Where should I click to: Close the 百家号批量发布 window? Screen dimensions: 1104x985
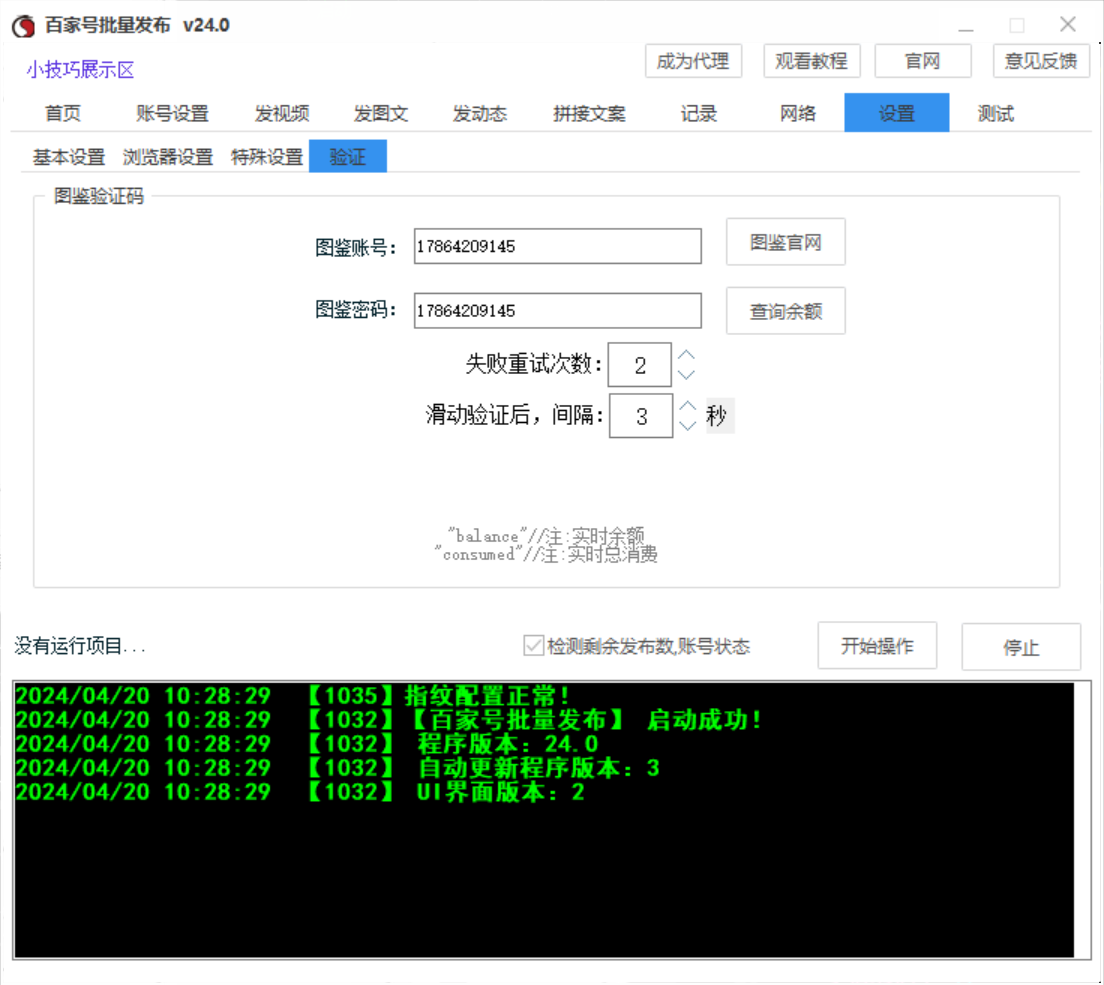click(x=1067, y=25)
